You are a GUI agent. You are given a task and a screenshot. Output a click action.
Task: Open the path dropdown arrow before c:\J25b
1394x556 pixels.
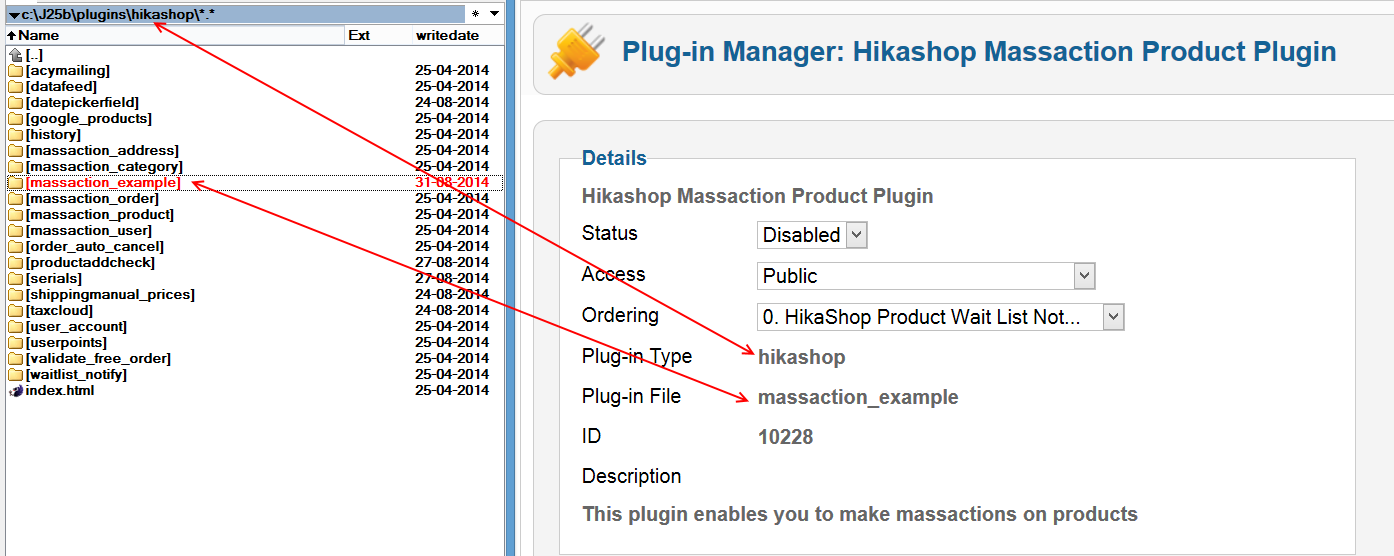point(14,15)
